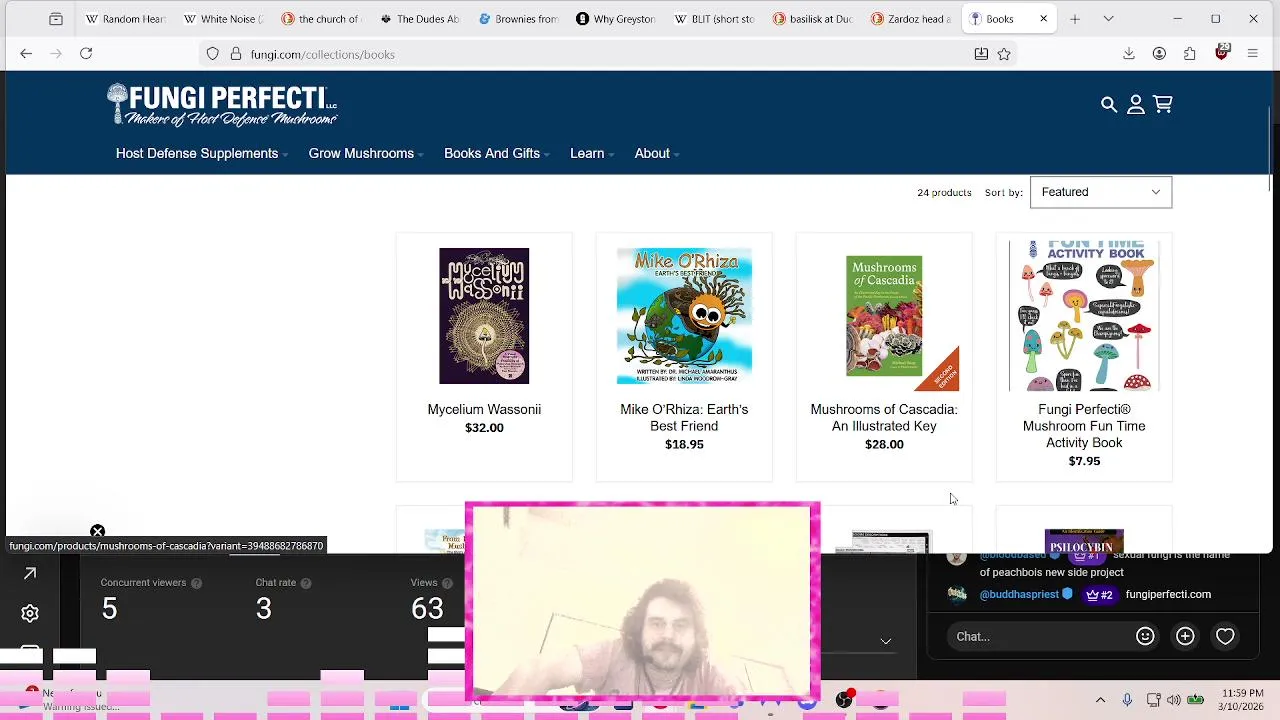Open the Sort by Featured dropdown
This screenshot has width=1280, height=720.
coord(1100,192)
